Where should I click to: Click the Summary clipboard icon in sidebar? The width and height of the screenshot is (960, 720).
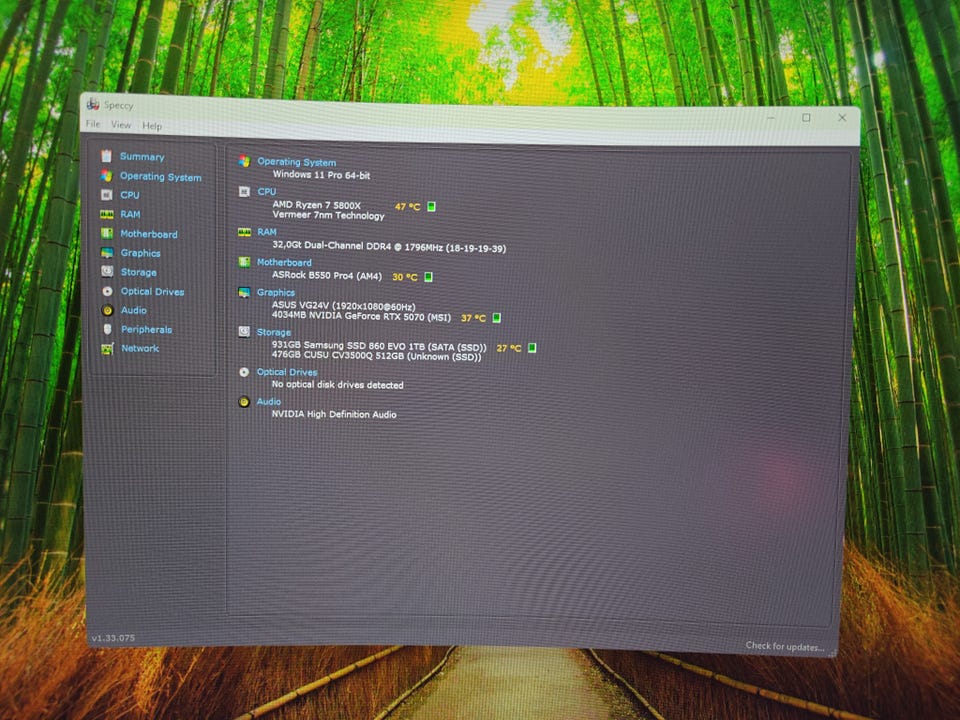(107, 156)
